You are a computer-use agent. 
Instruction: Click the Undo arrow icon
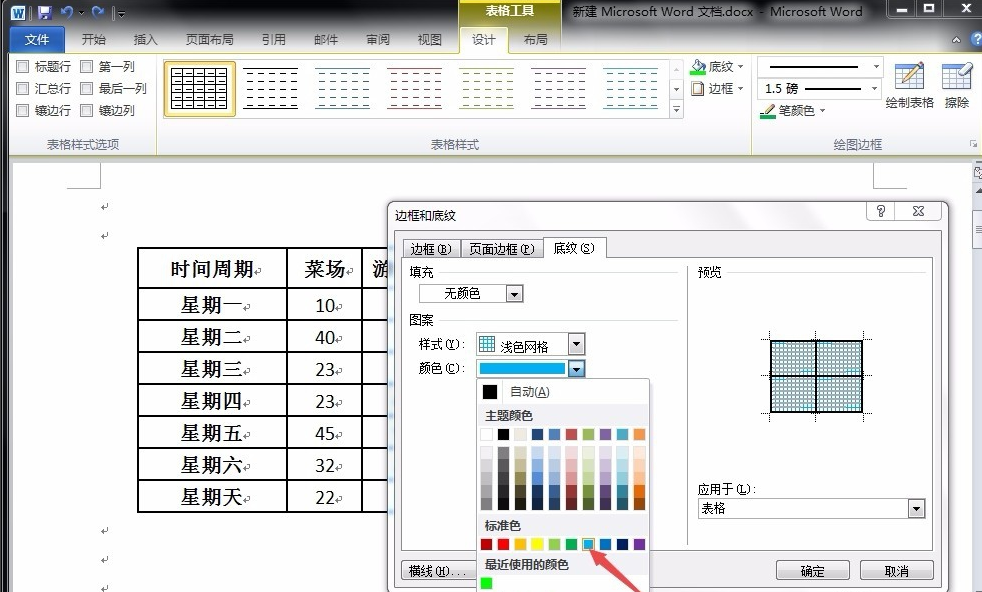tap(66, 12)
